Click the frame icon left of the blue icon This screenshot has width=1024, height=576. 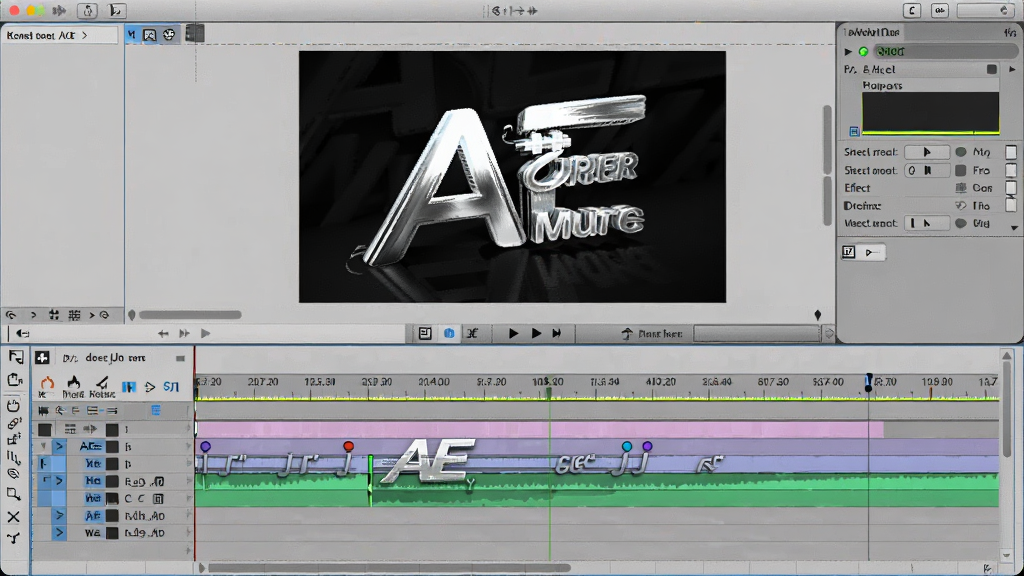coord(425,334)
